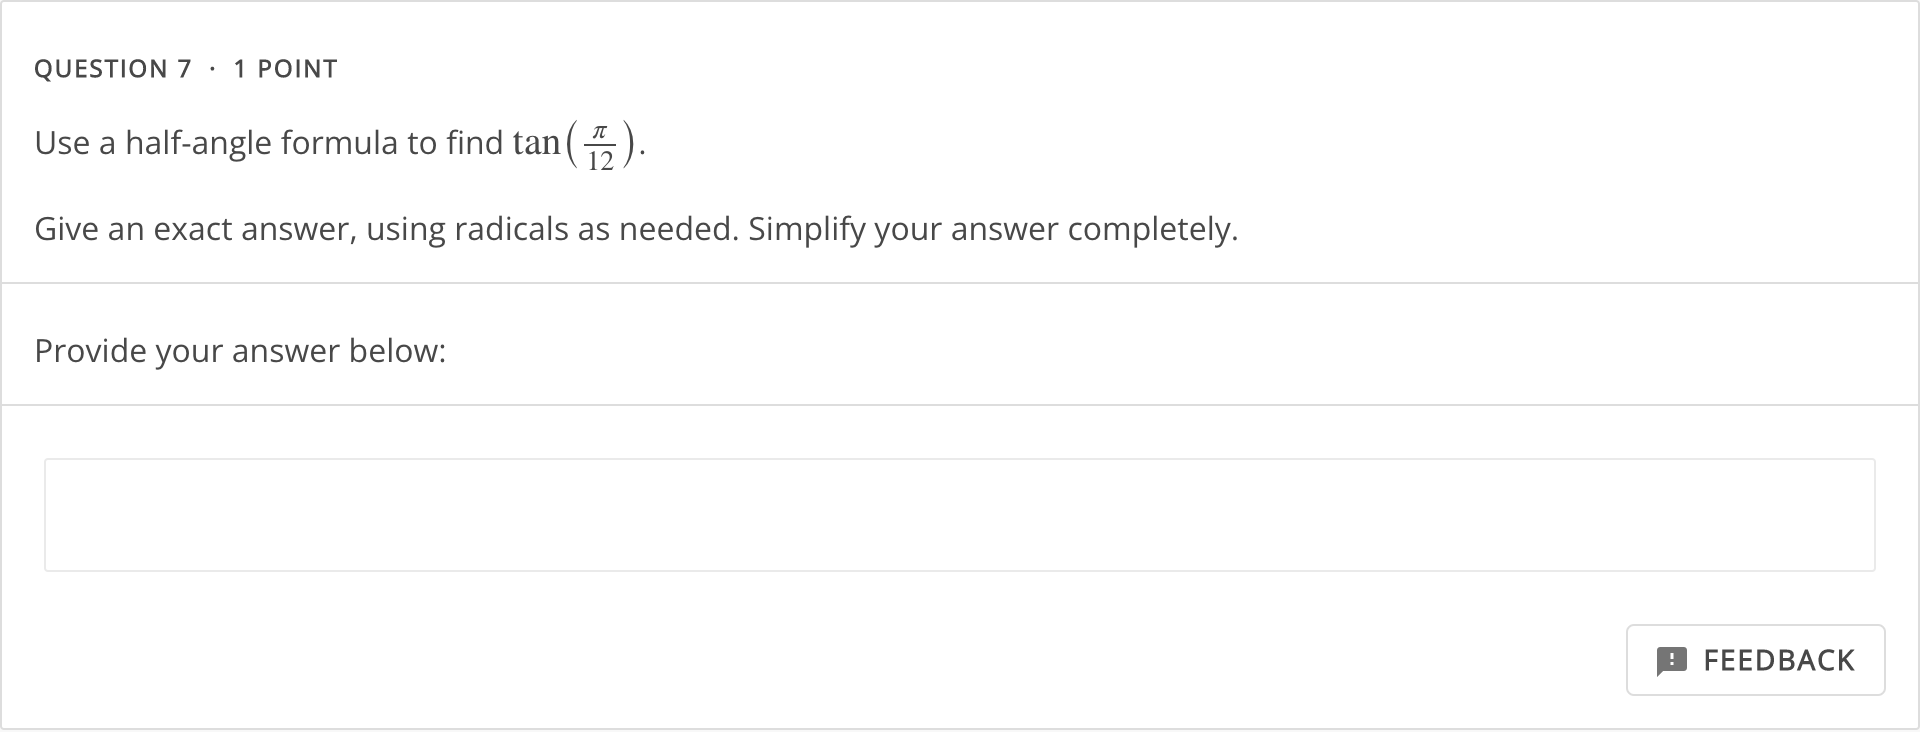
Task: Click the exact answer instruction sentence
Action: click(635, 229)
